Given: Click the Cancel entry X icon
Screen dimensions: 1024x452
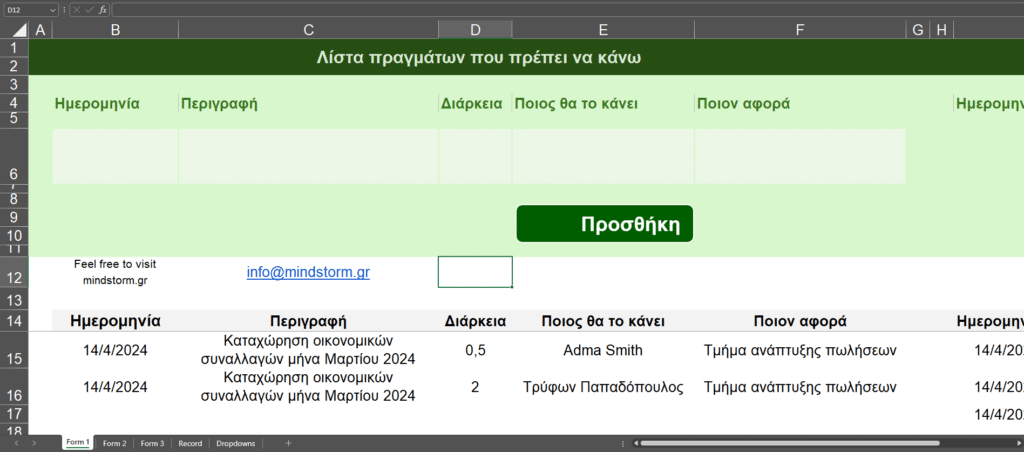Looking at the screenshot, I should (77, 9).
